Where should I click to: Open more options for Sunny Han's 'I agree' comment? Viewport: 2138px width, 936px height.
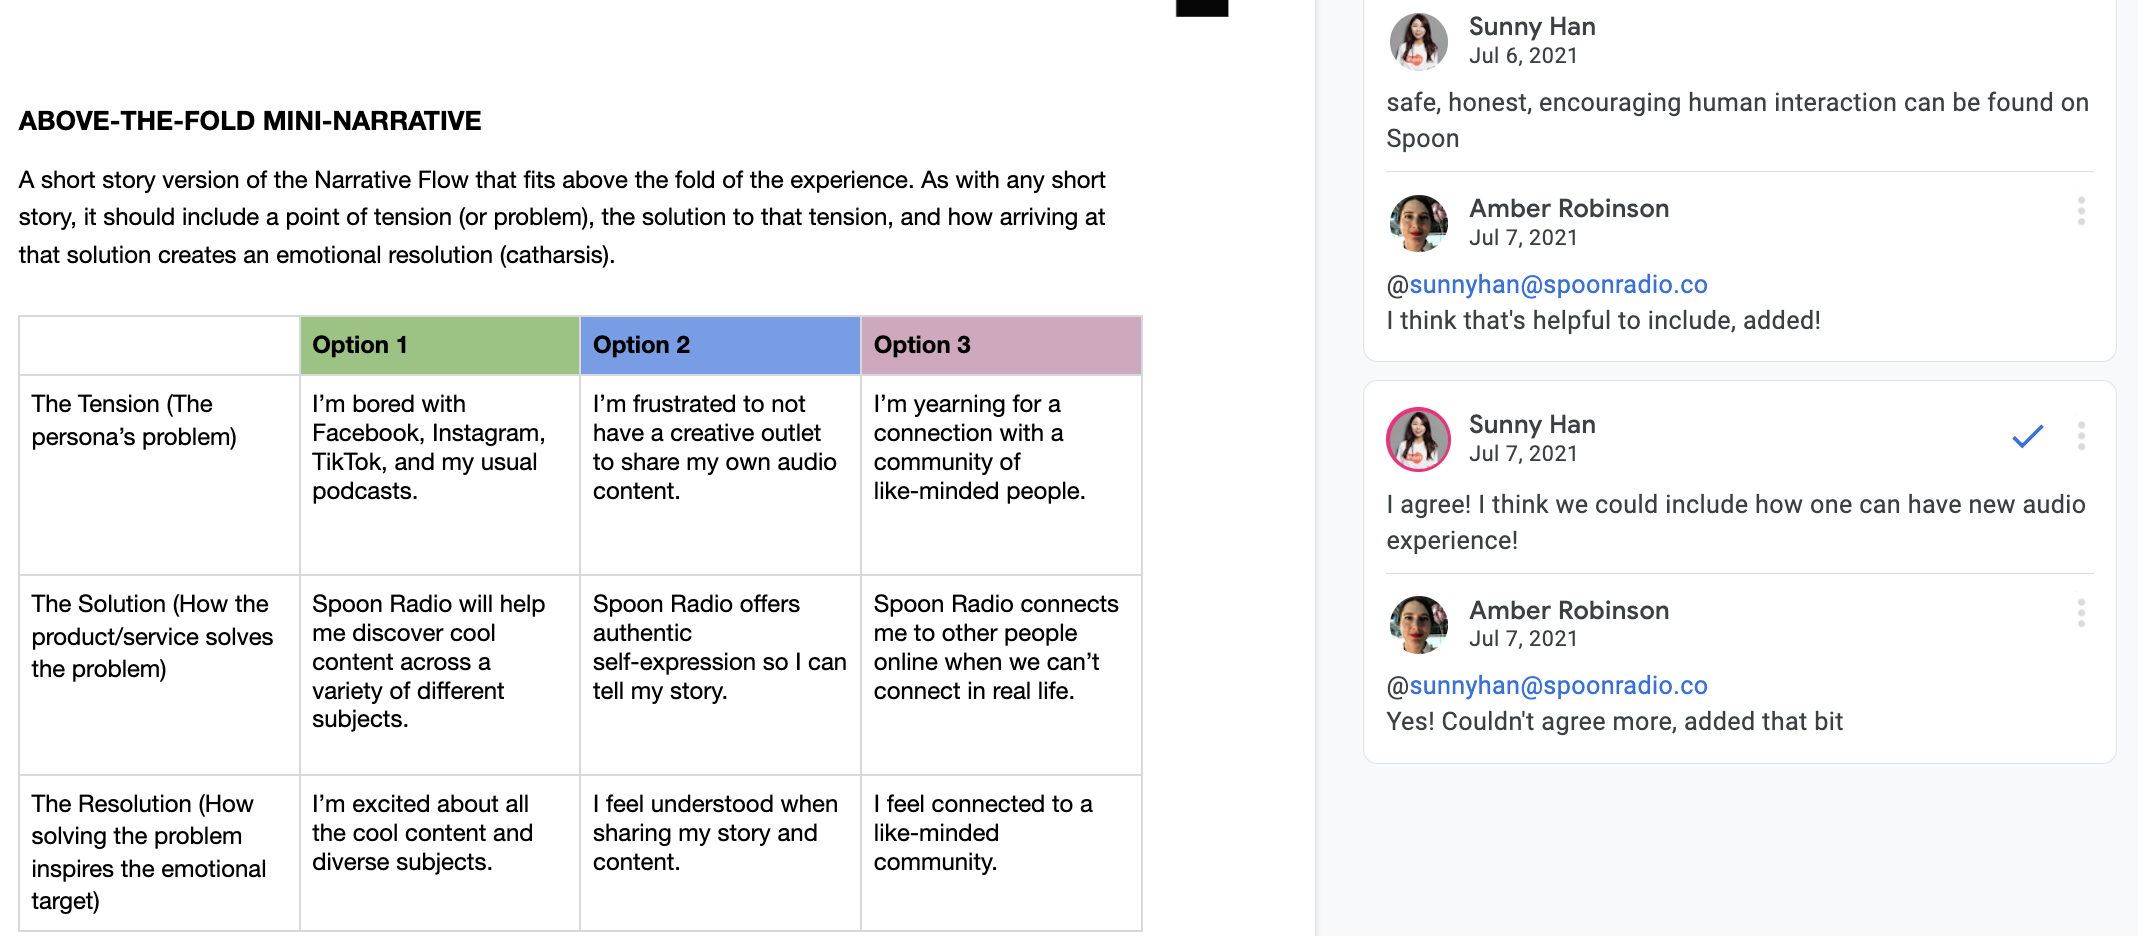point(2081,436)
